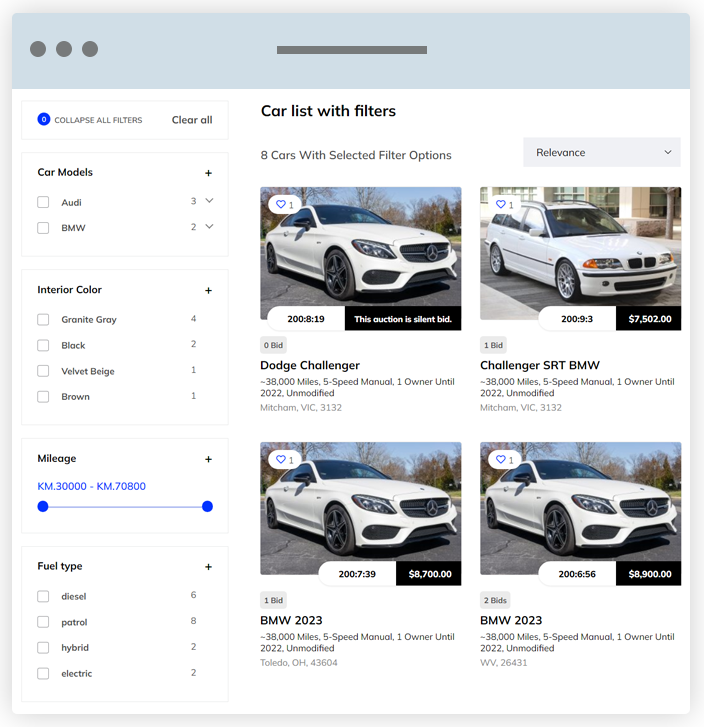
Task: Tick the Brown interior checkbox
Action: [43, 396]
